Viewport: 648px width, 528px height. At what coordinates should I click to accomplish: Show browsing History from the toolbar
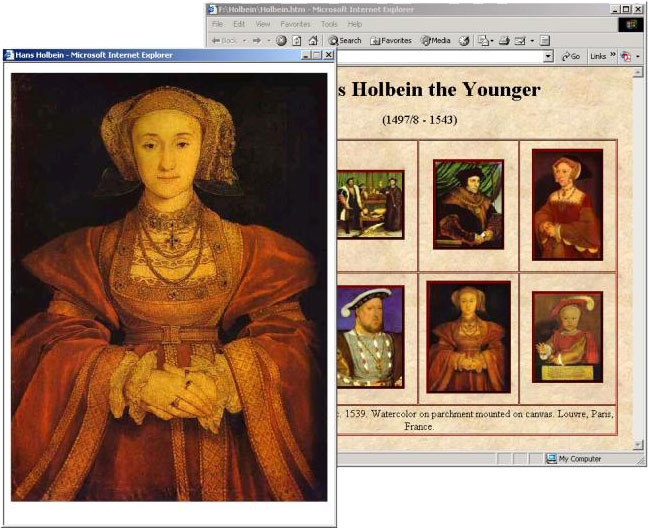463,41
